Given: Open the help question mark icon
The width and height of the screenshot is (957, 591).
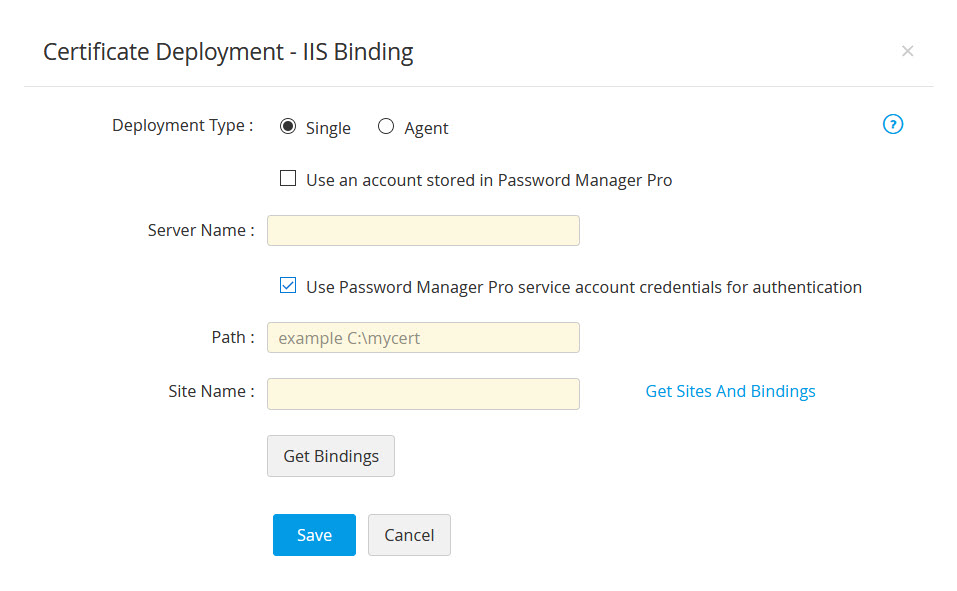Looking at the screenshot, I should (893, 125).
